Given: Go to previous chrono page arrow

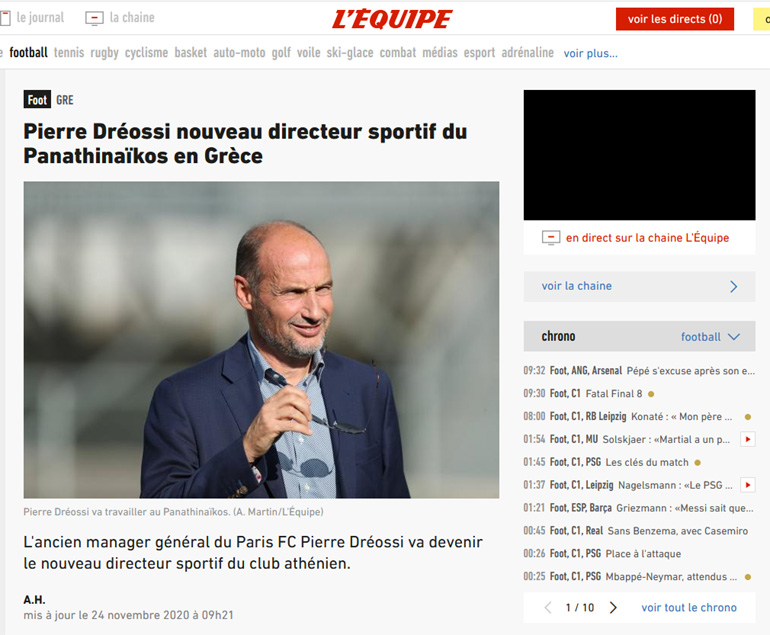Looking at the screenshot, I should point(548,607).
